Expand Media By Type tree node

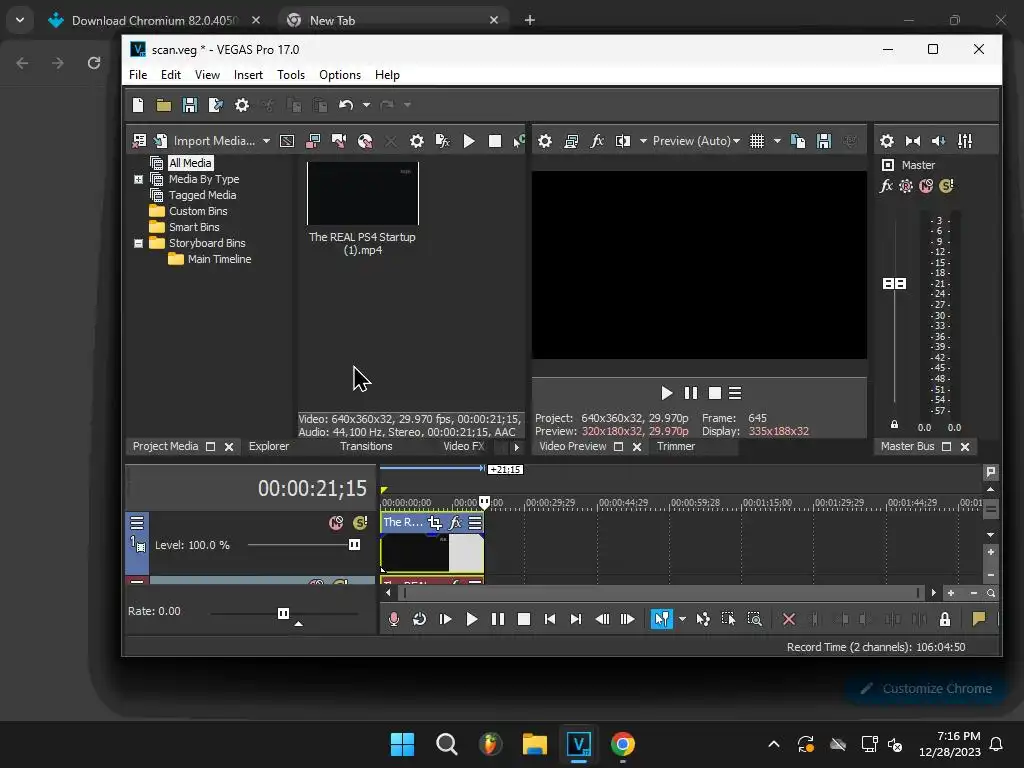[138, 179]
